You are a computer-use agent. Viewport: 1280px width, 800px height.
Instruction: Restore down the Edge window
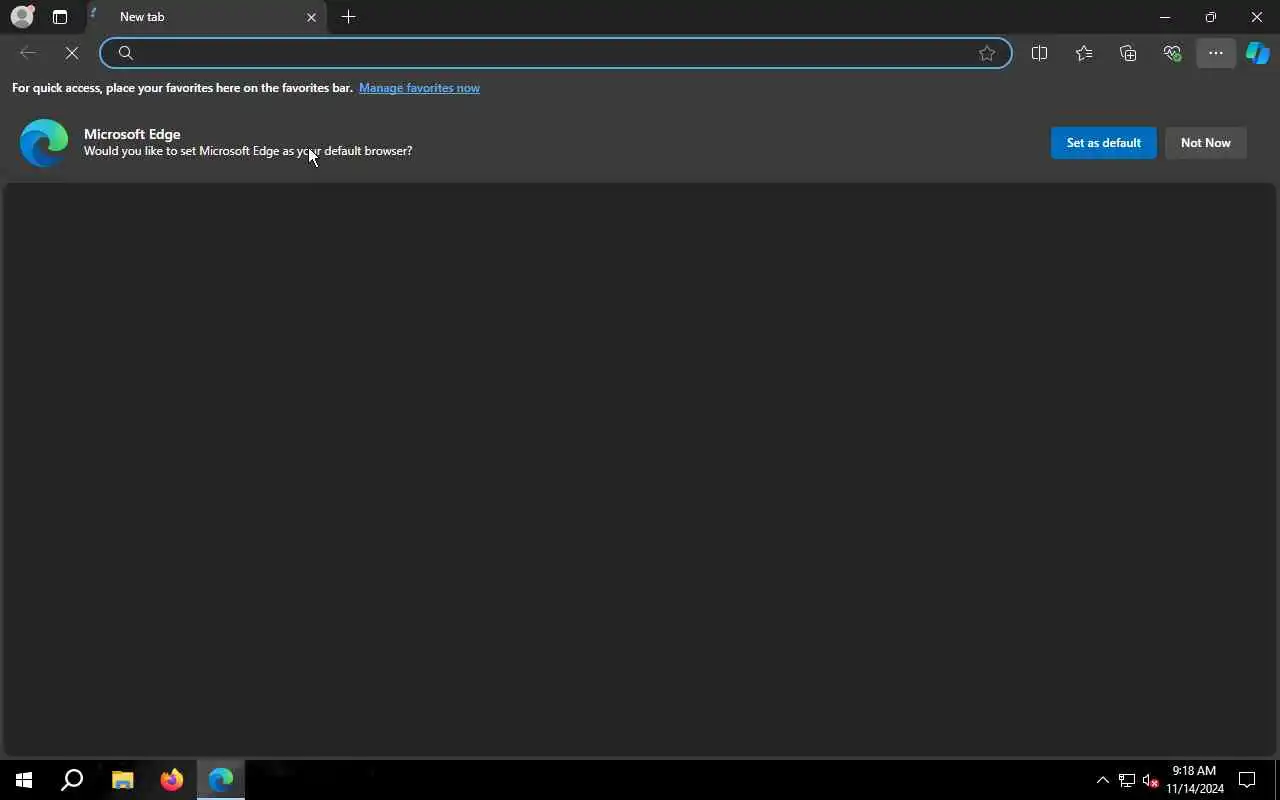(x=1210, y=17)
